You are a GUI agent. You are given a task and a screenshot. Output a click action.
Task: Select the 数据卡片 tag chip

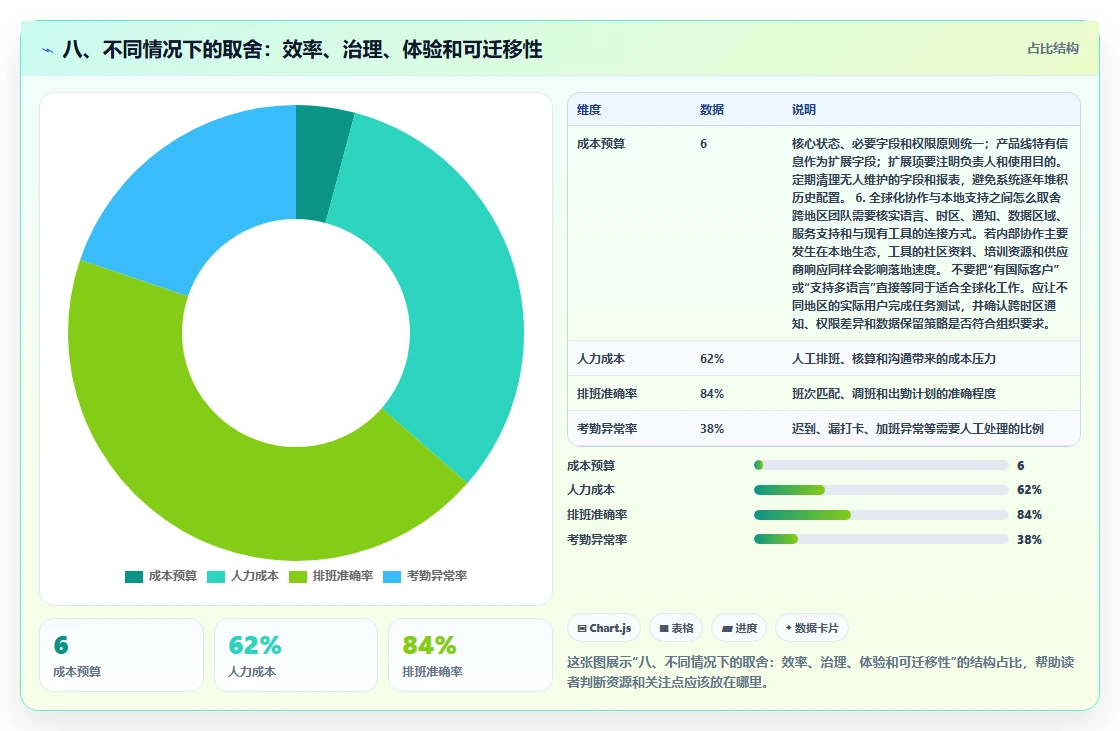click(811, 628)
